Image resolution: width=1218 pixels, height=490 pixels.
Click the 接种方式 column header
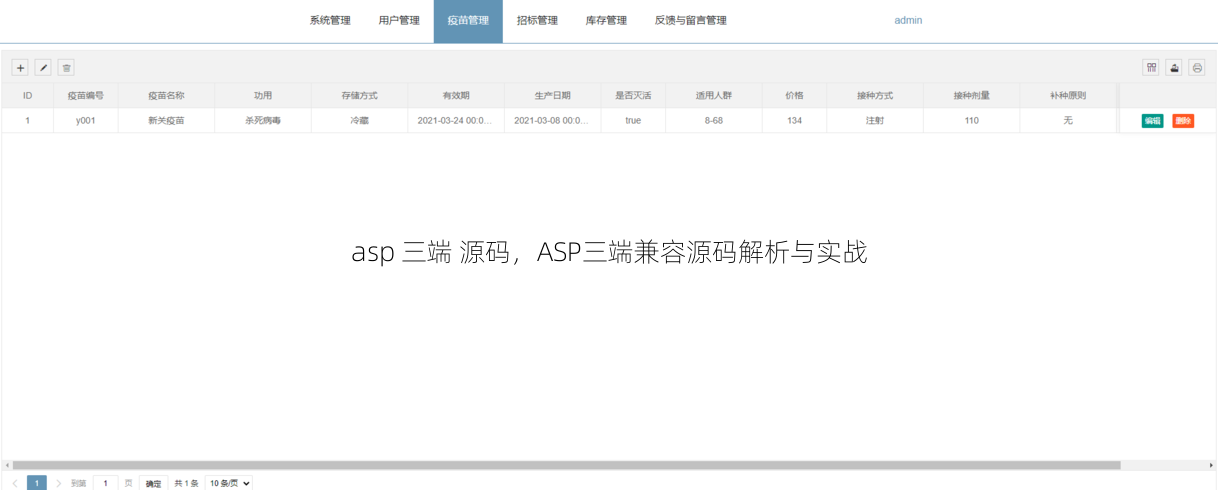(875, 96)
